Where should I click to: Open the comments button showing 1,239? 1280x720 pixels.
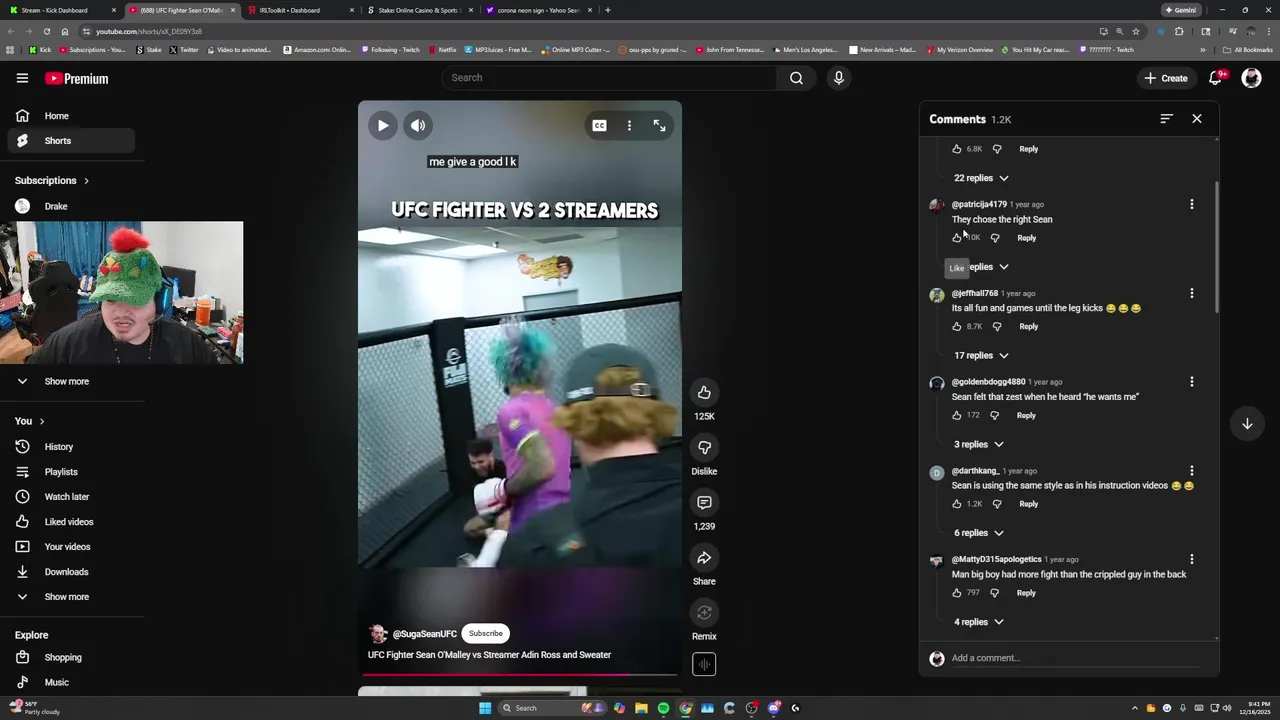click(x=704, y=502)
